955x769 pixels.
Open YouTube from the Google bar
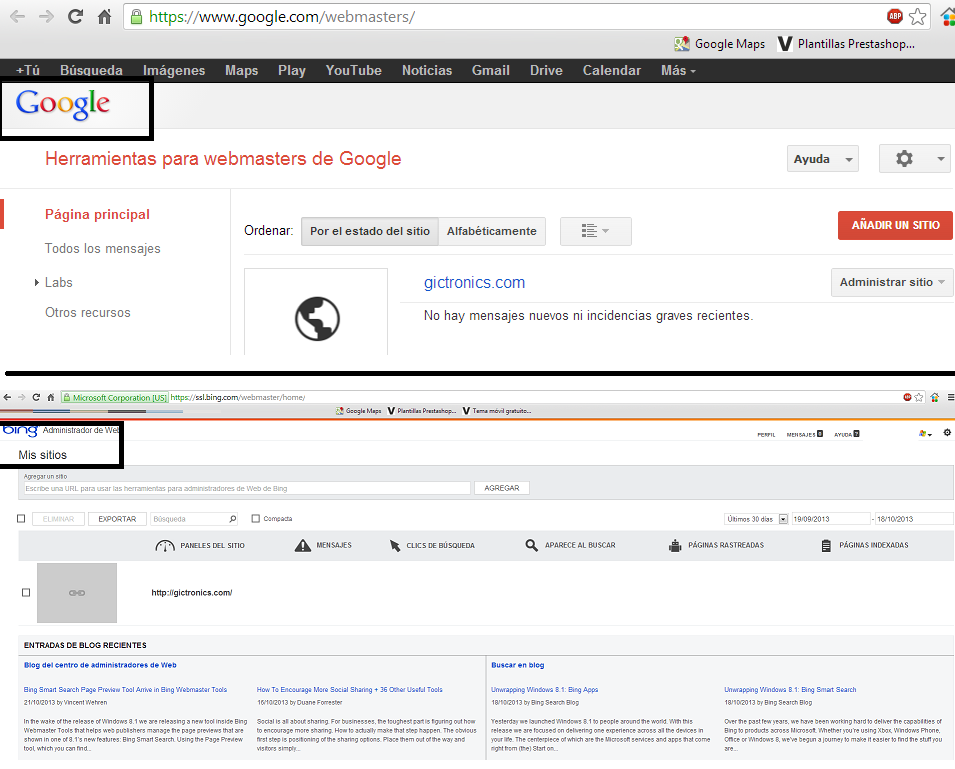(x=353, y=71)
